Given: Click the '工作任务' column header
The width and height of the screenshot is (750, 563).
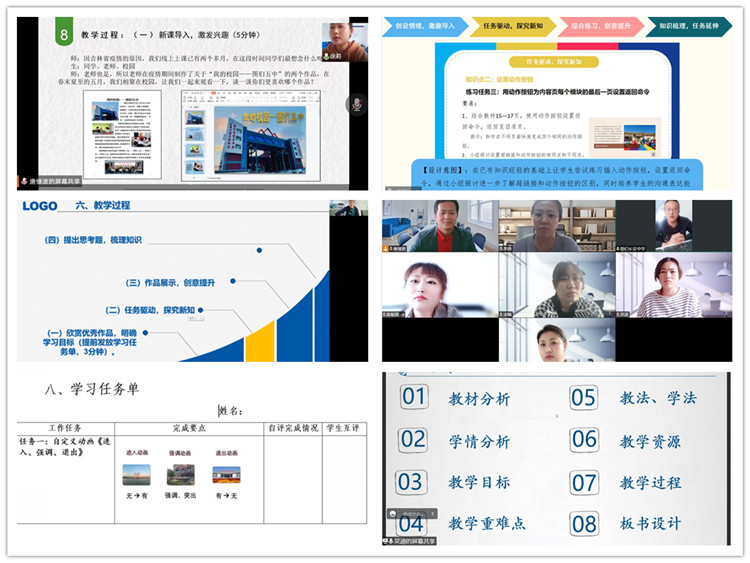Looking at the screenshot, I should click(x=65, y=428).
